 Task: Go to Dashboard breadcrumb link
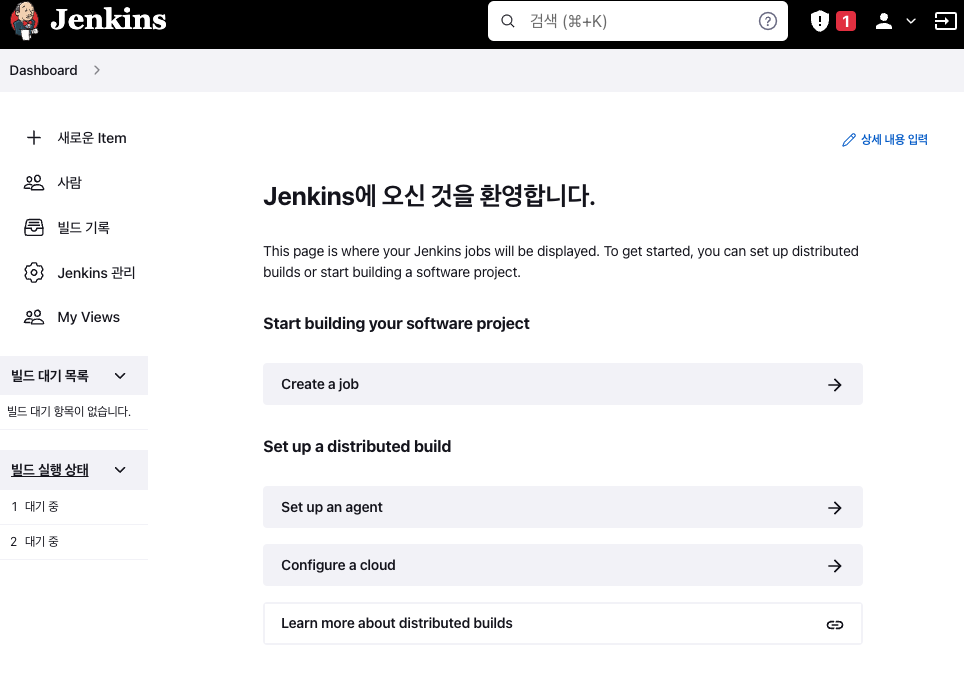[x=43, y=70]
